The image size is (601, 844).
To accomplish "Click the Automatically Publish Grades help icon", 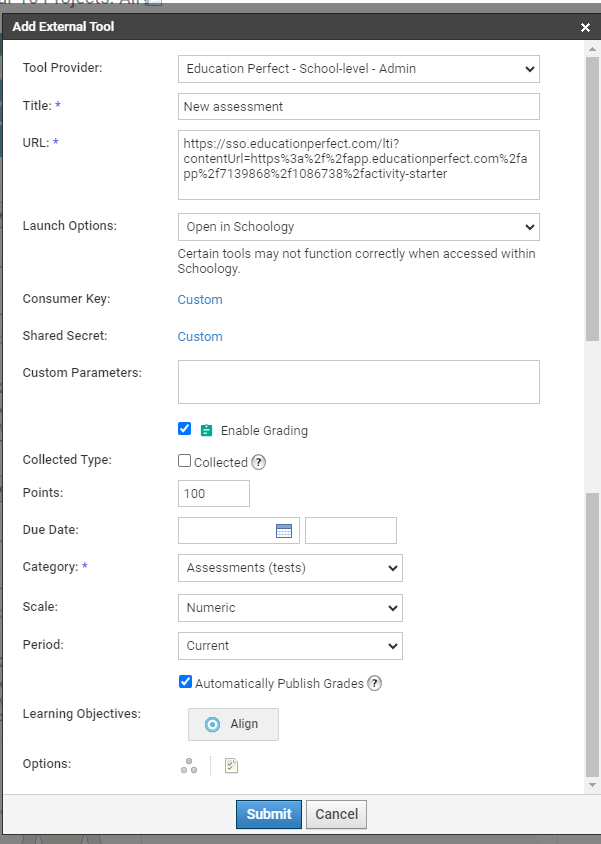I will click(x=374, y=683).
